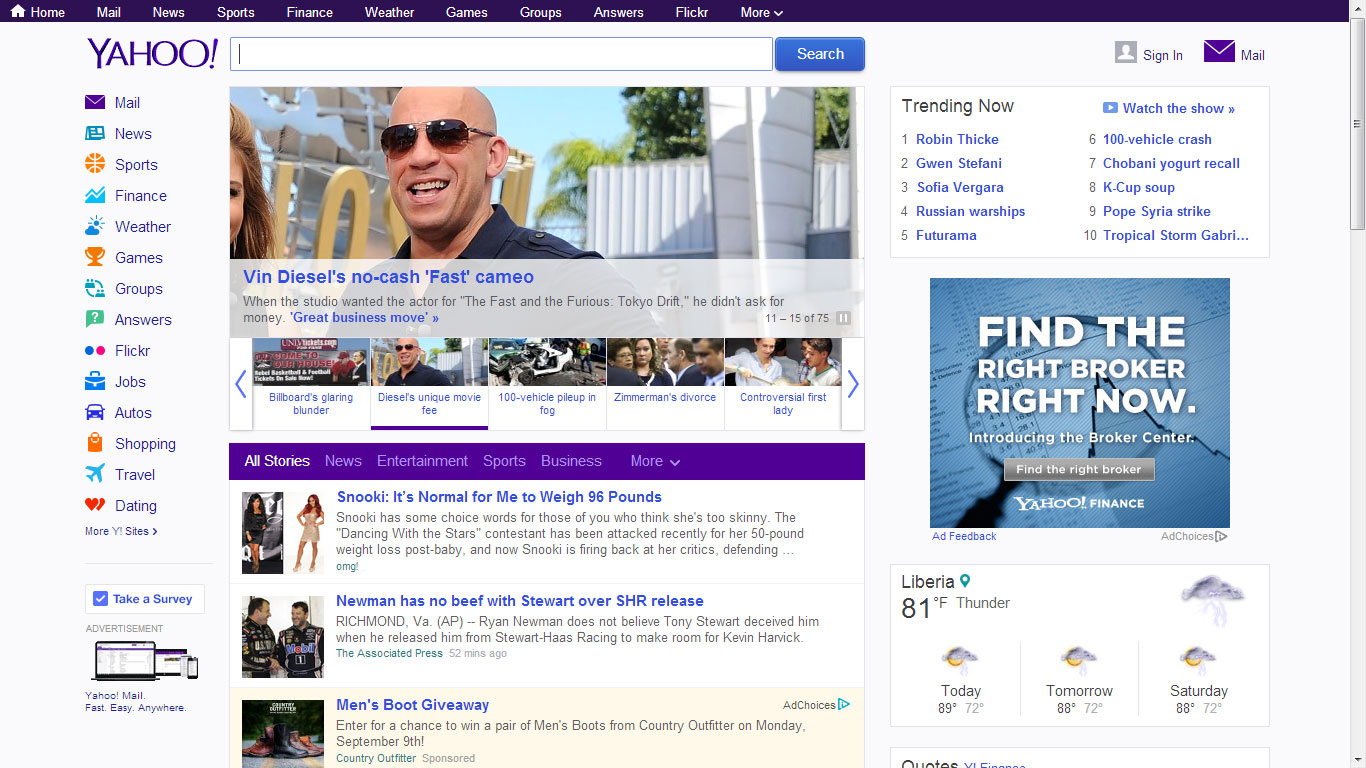
Task: Open Weather from the sidebar sun icon
Action: [94, 226]
